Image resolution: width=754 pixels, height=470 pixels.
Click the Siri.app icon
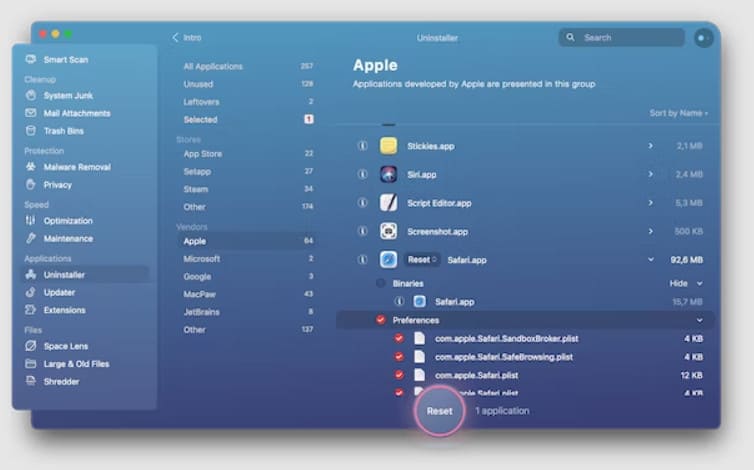pos(388,174)
